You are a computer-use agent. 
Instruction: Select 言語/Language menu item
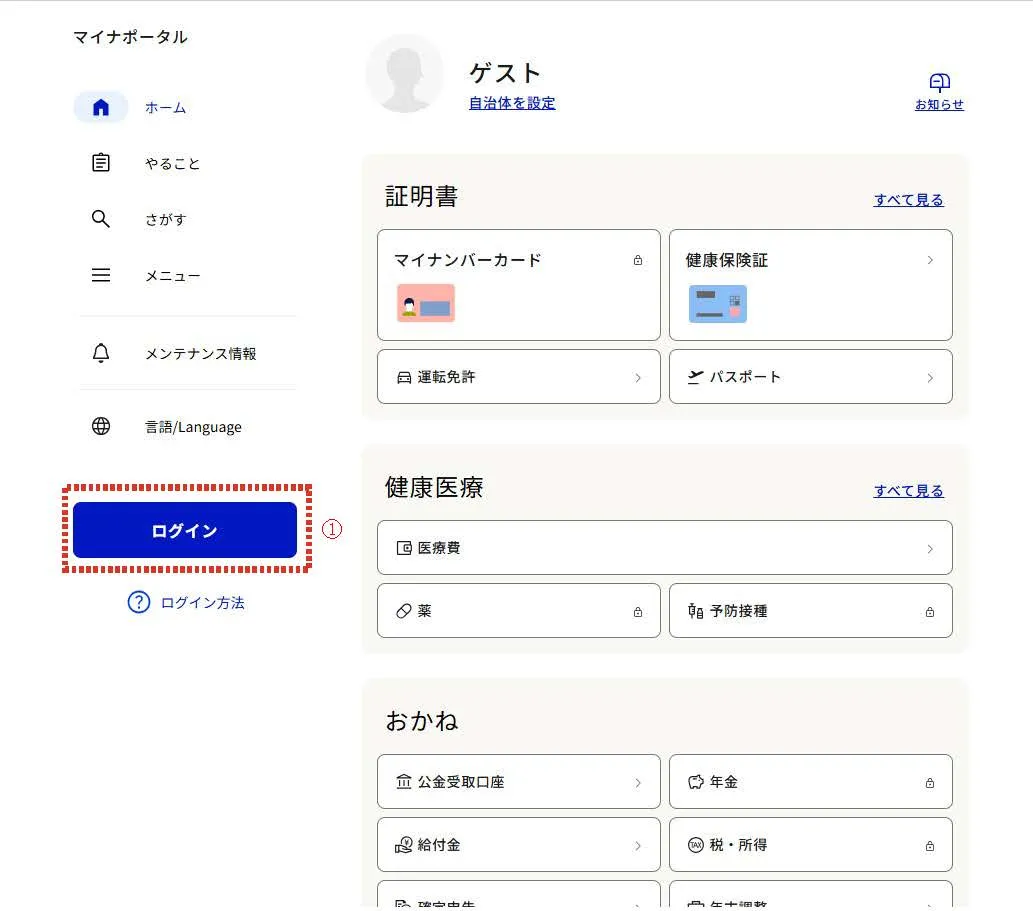[x=193, y=427]
